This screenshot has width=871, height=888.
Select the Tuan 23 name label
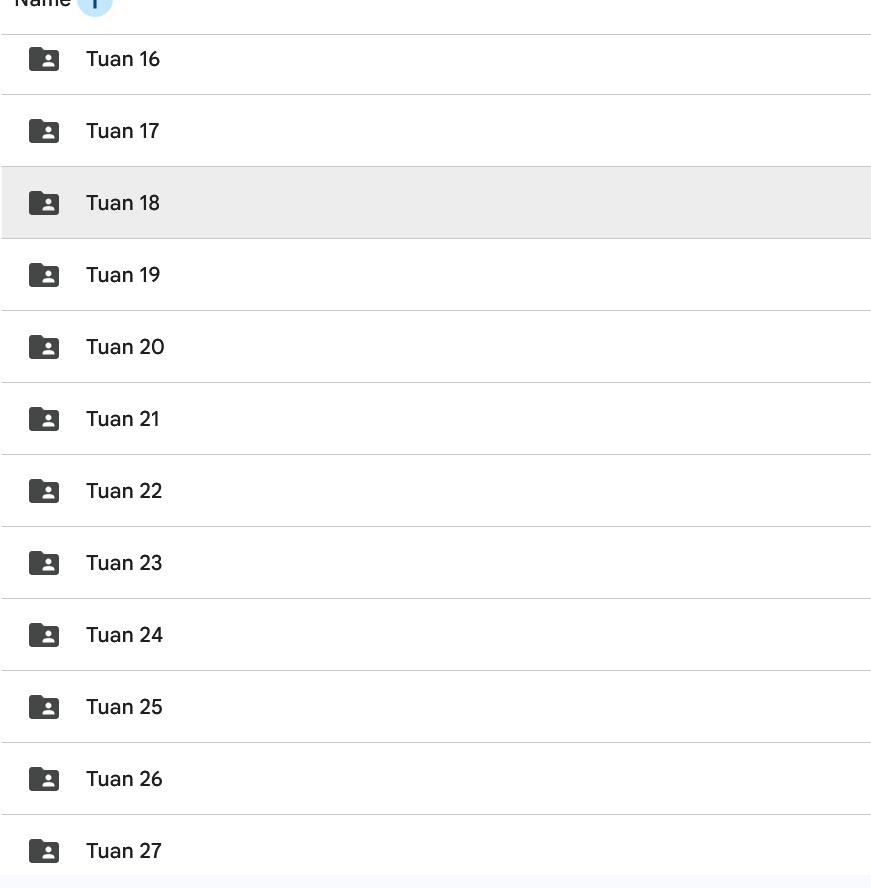click(x=124, y=563)
